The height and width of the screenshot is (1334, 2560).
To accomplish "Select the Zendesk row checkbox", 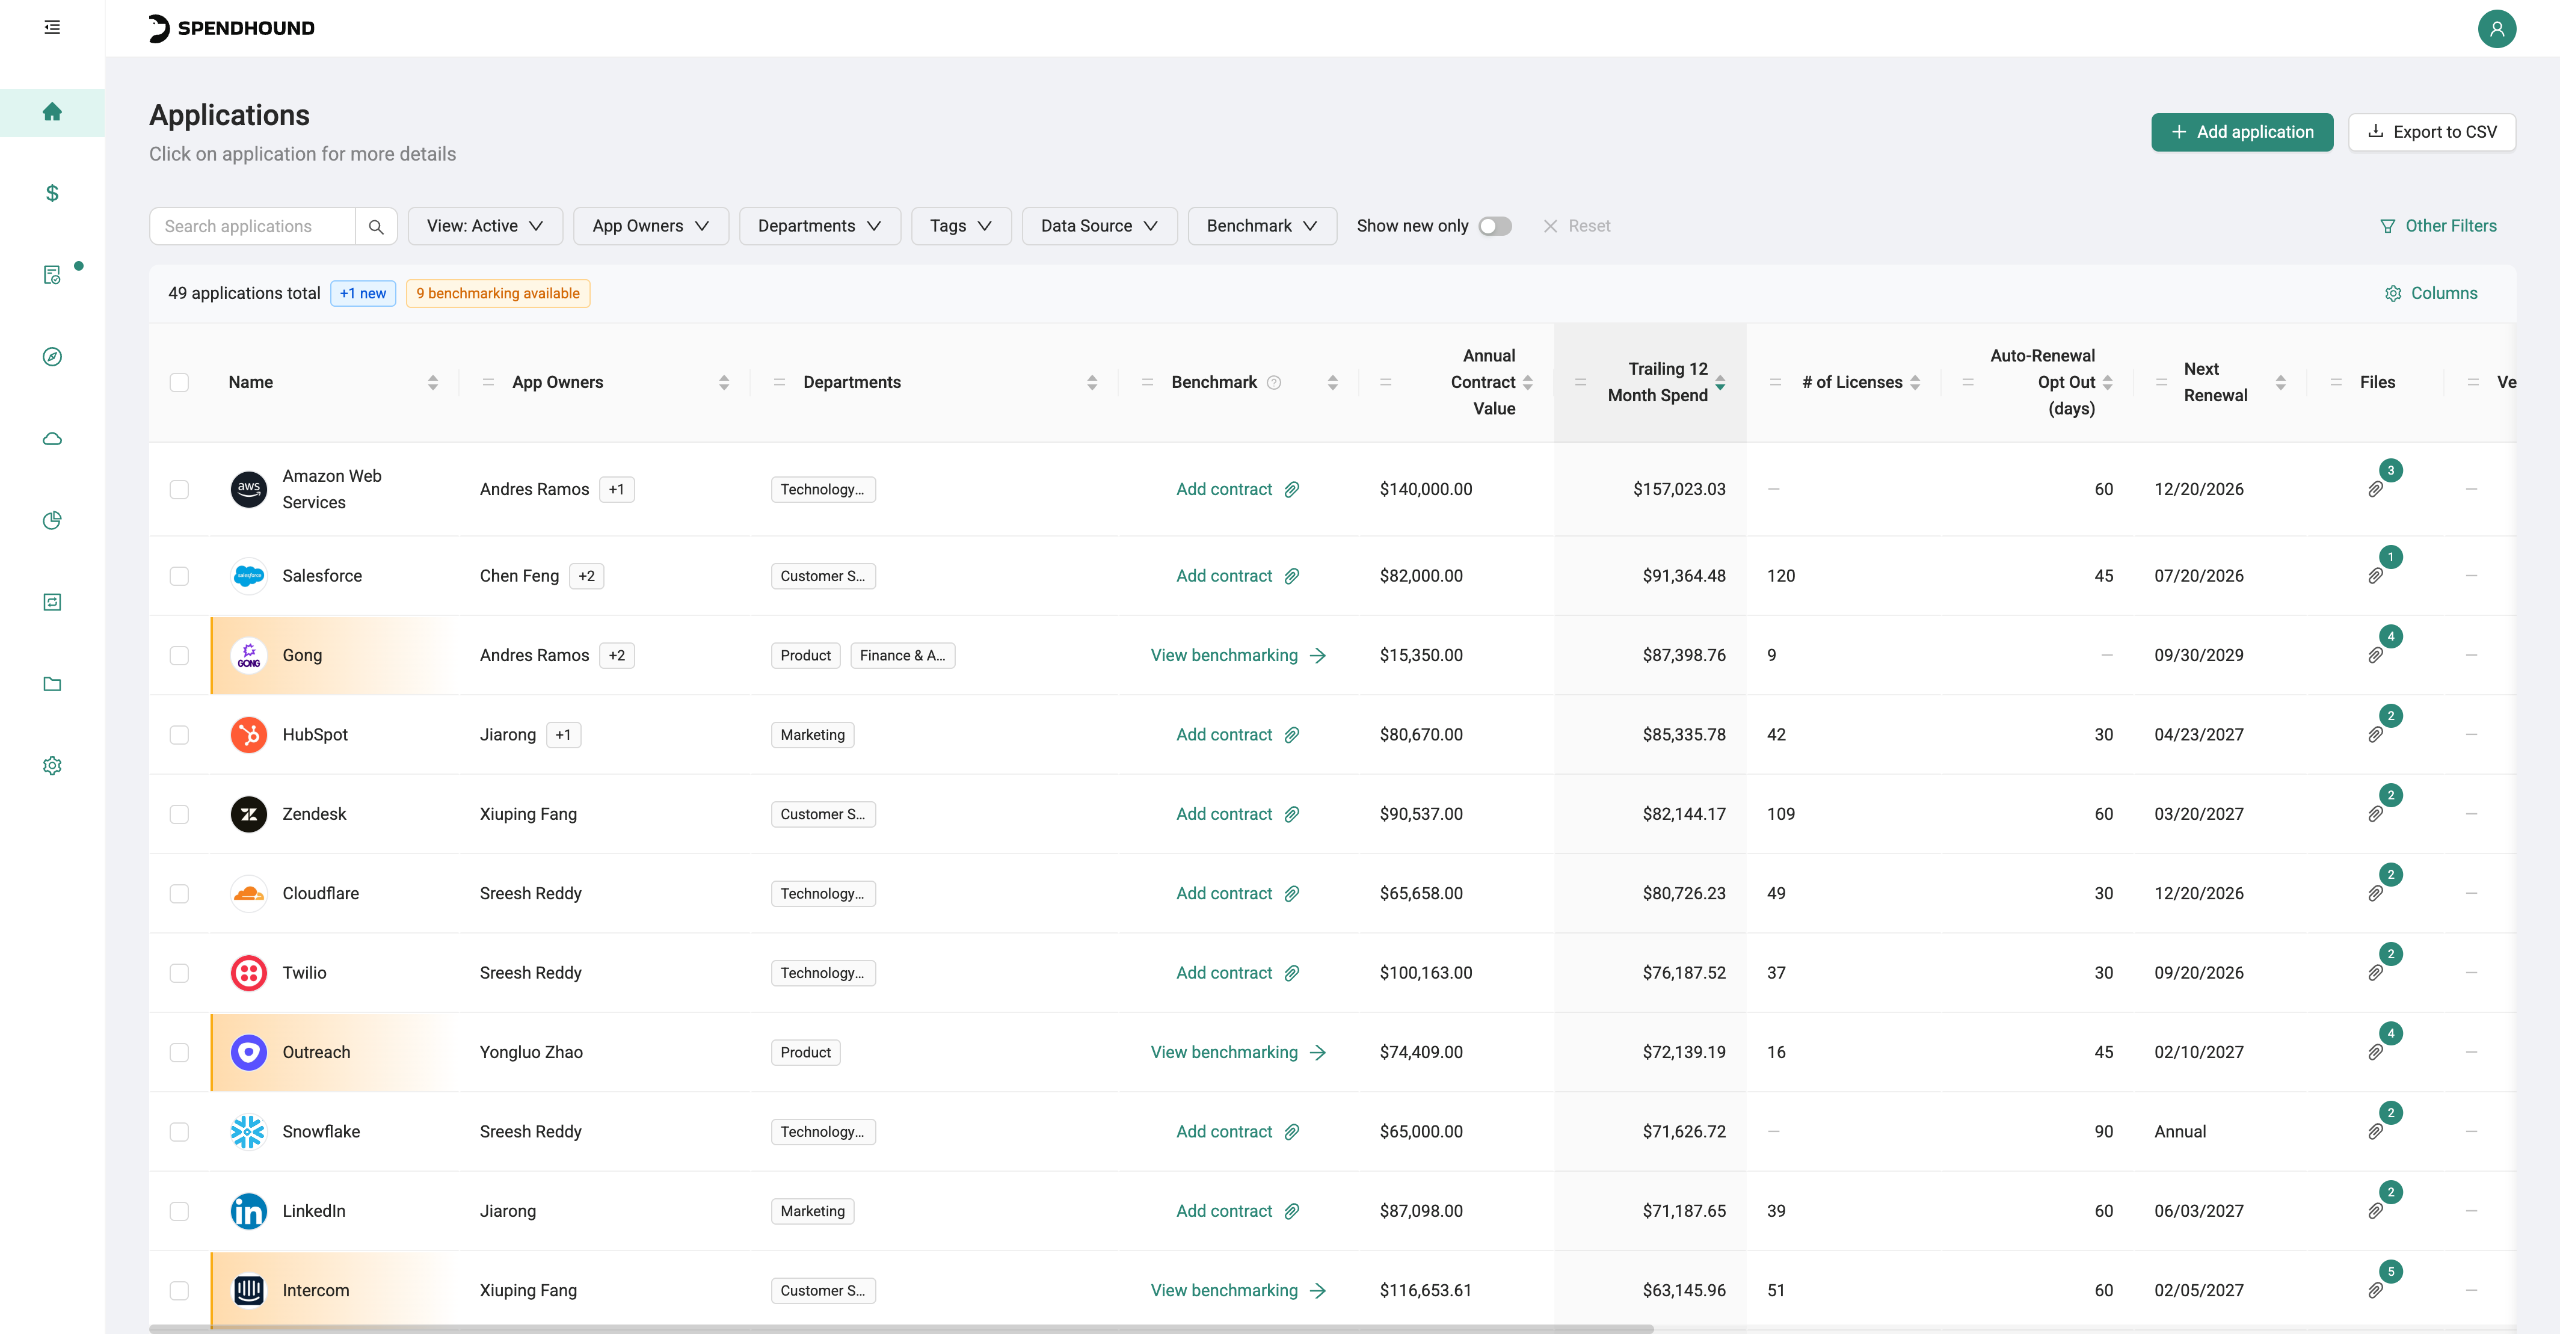I will pyautogui.click(x=179, y=814).
